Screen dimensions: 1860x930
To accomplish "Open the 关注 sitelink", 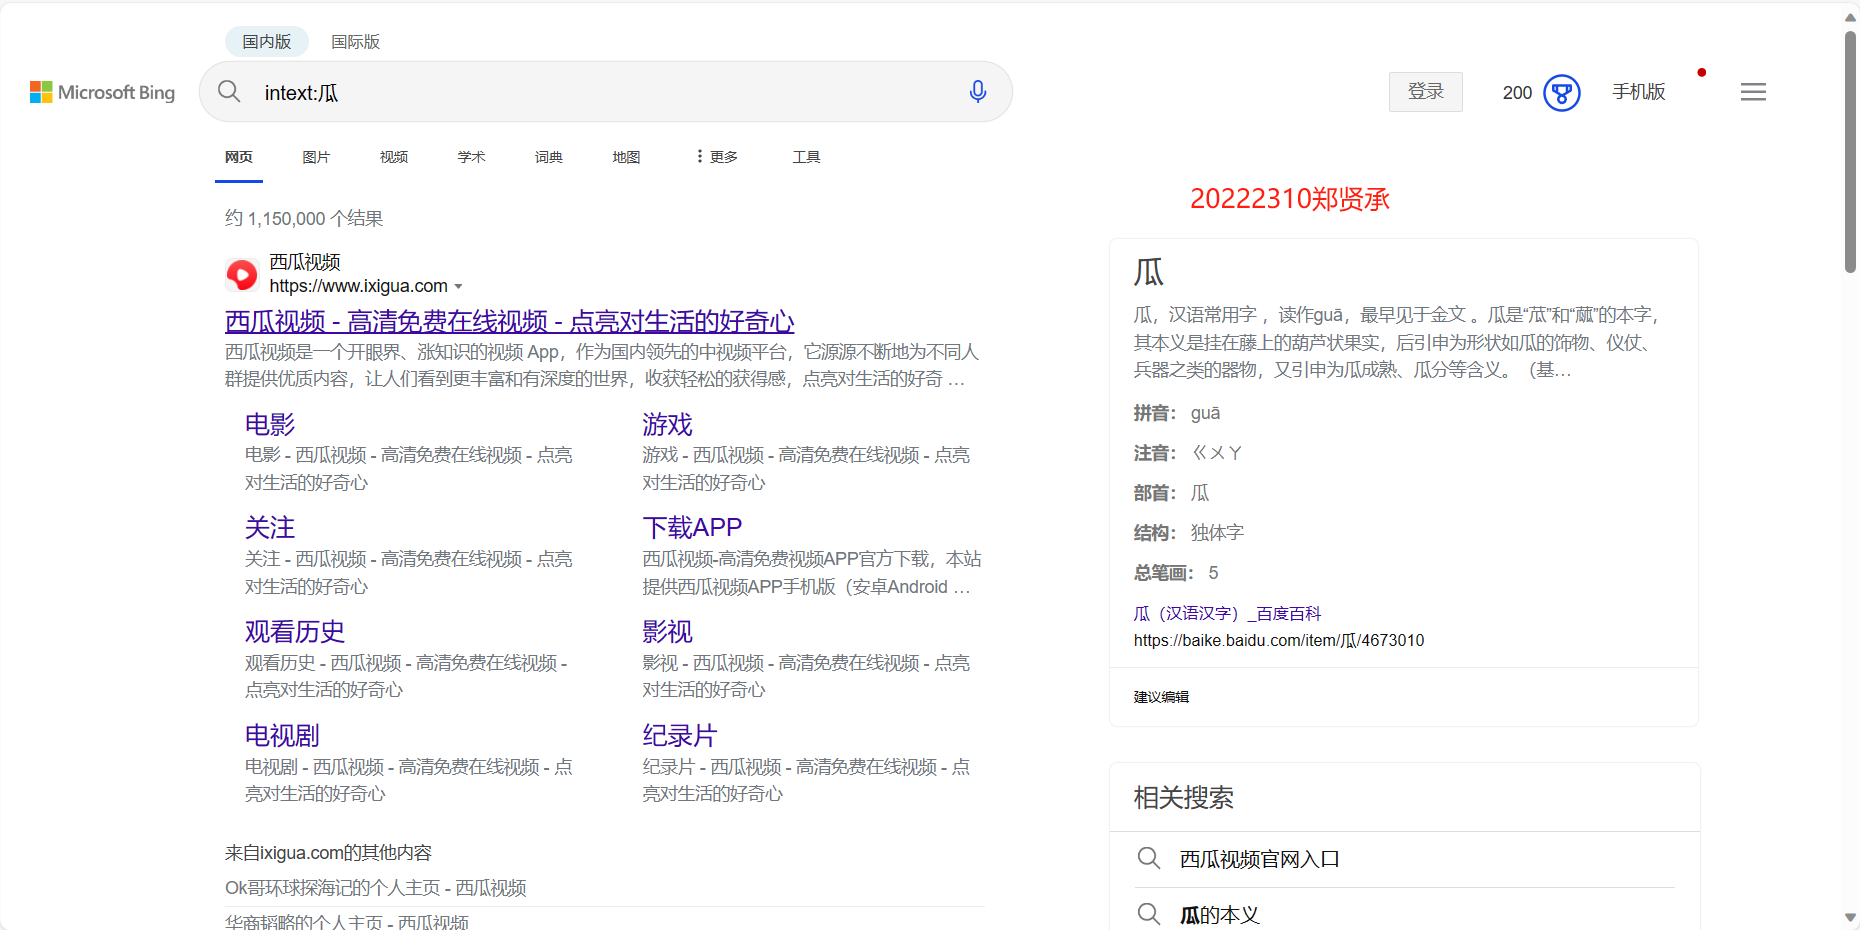I will click(x=270, y=528).
